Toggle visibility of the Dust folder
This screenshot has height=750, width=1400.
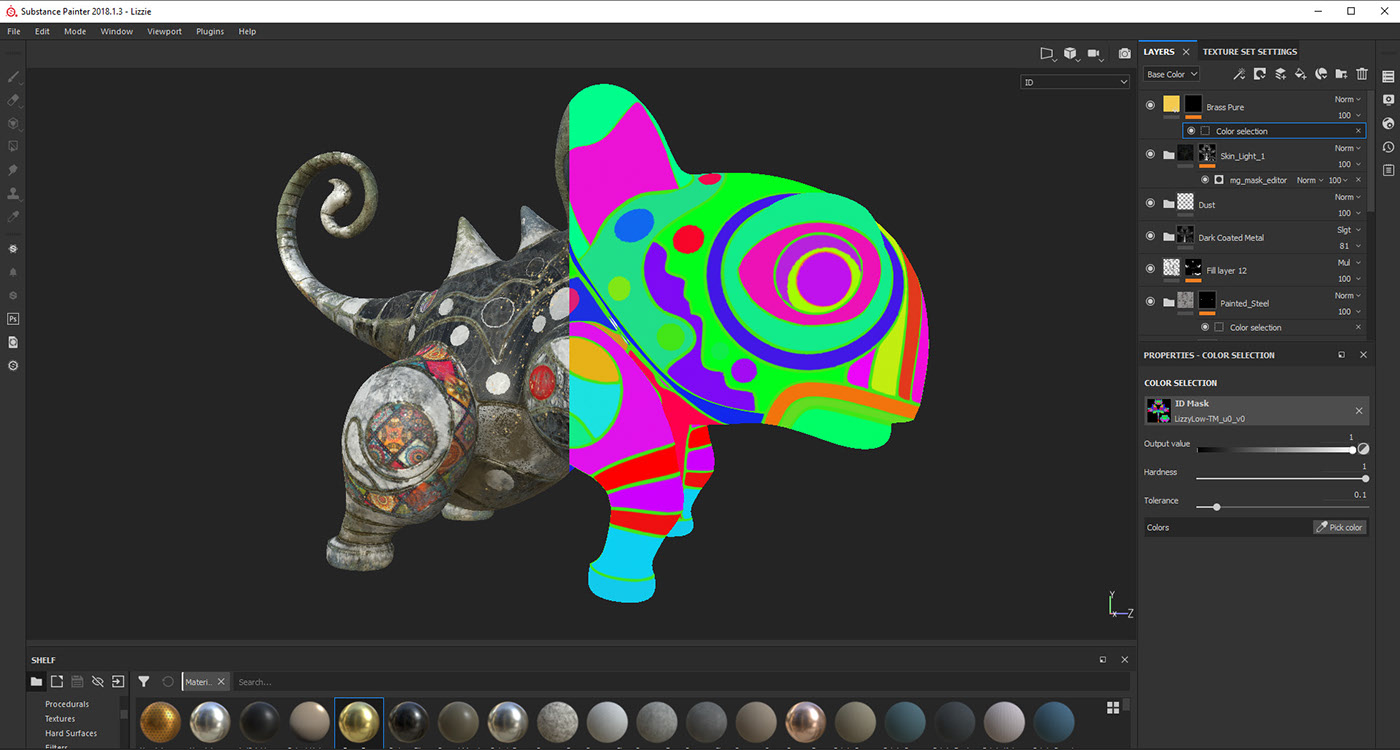[x=1150, y=203]
